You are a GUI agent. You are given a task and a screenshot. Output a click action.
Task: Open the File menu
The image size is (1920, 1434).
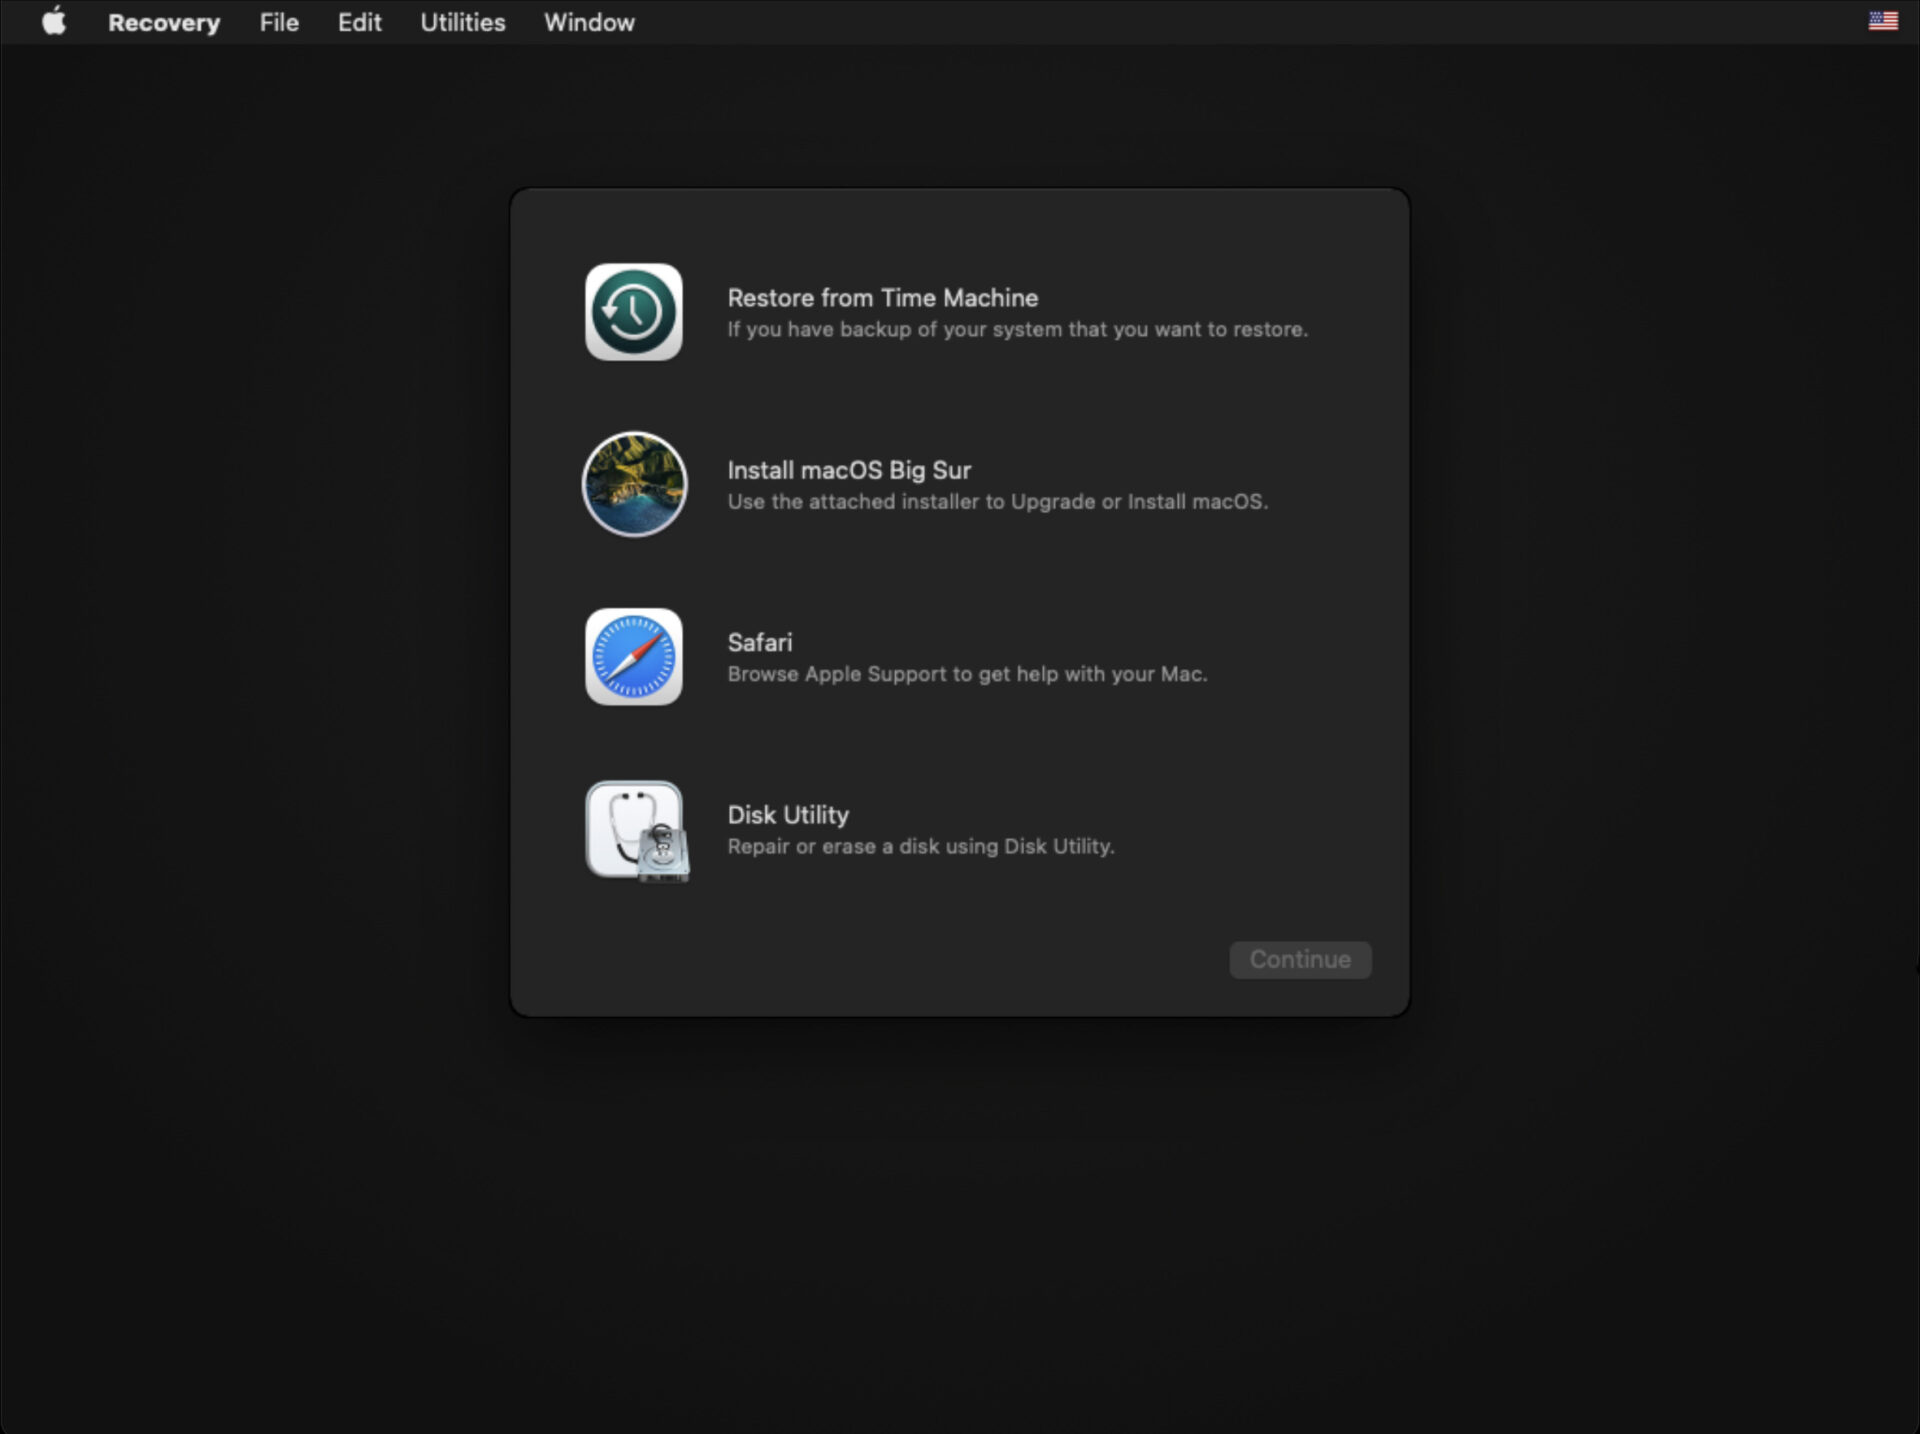tap(279, 22)
